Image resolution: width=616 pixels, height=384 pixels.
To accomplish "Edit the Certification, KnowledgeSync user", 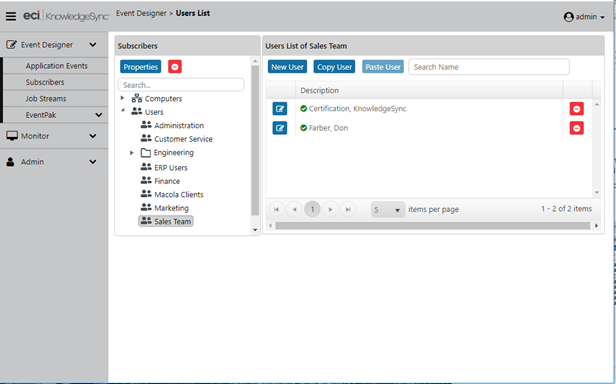I will [x=280, y=108].
